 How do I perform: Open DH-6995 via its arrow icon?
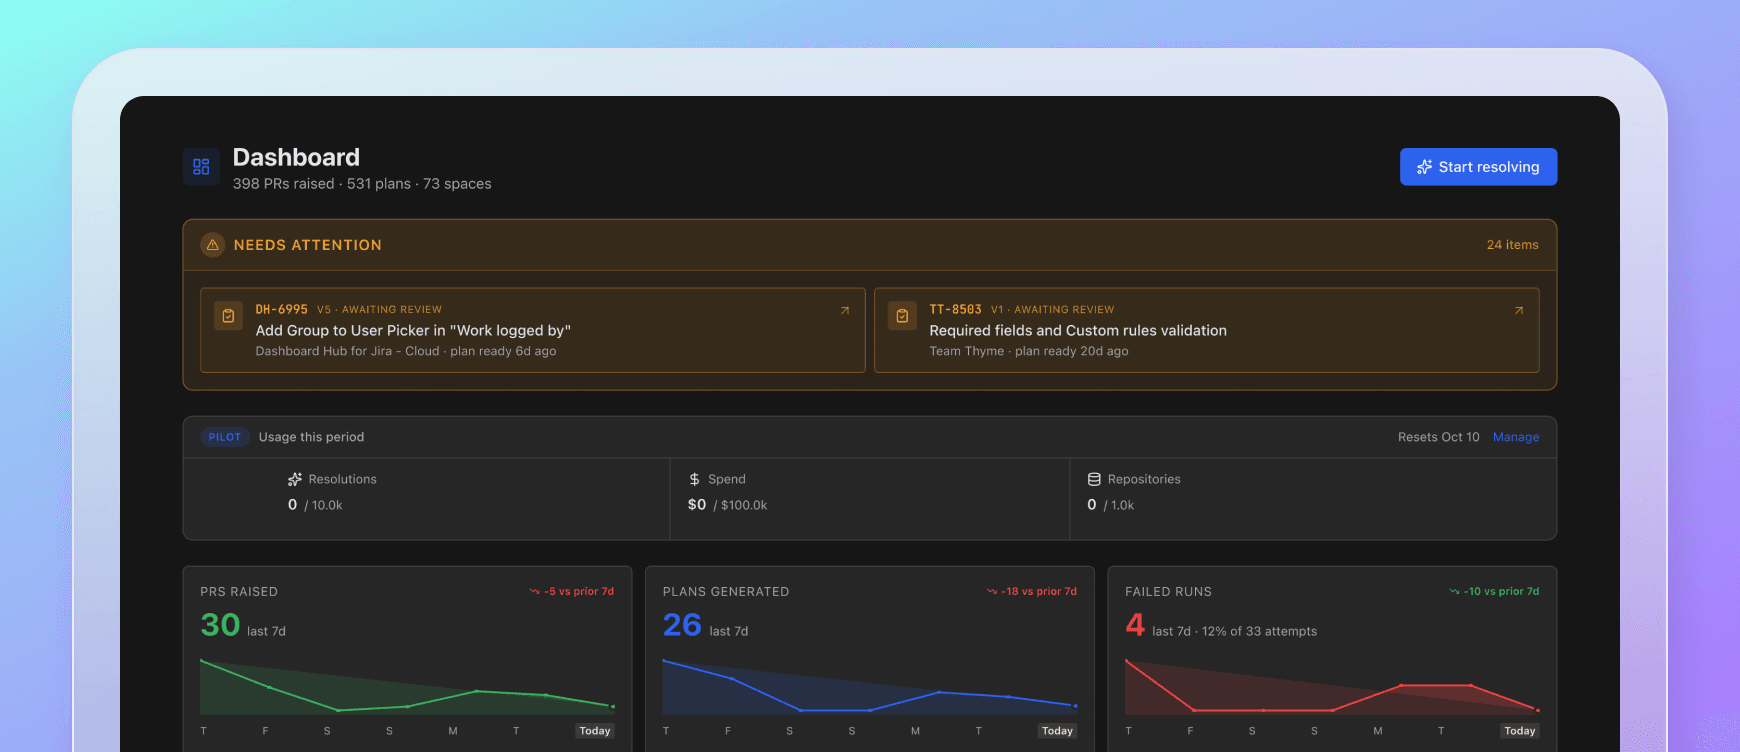[845, 310]
